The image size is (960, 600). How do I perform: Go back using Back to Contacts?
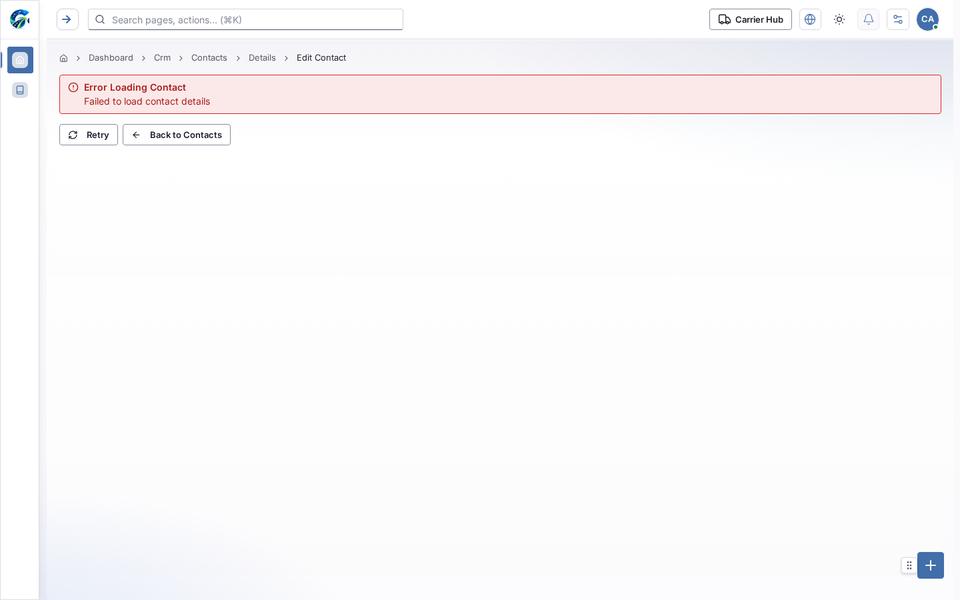coord(177,135)
